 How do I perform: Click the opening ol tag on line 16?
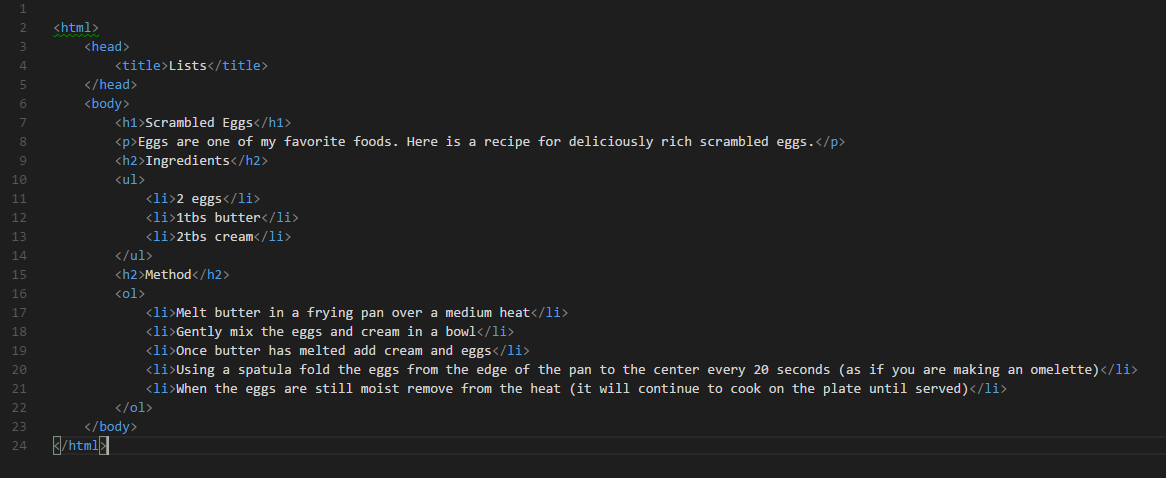point(129,294)
